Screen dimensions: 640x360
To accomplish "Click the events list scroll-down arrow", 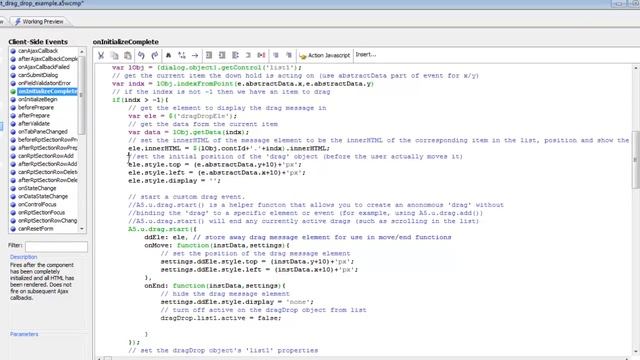I will [x=82, y=229].
